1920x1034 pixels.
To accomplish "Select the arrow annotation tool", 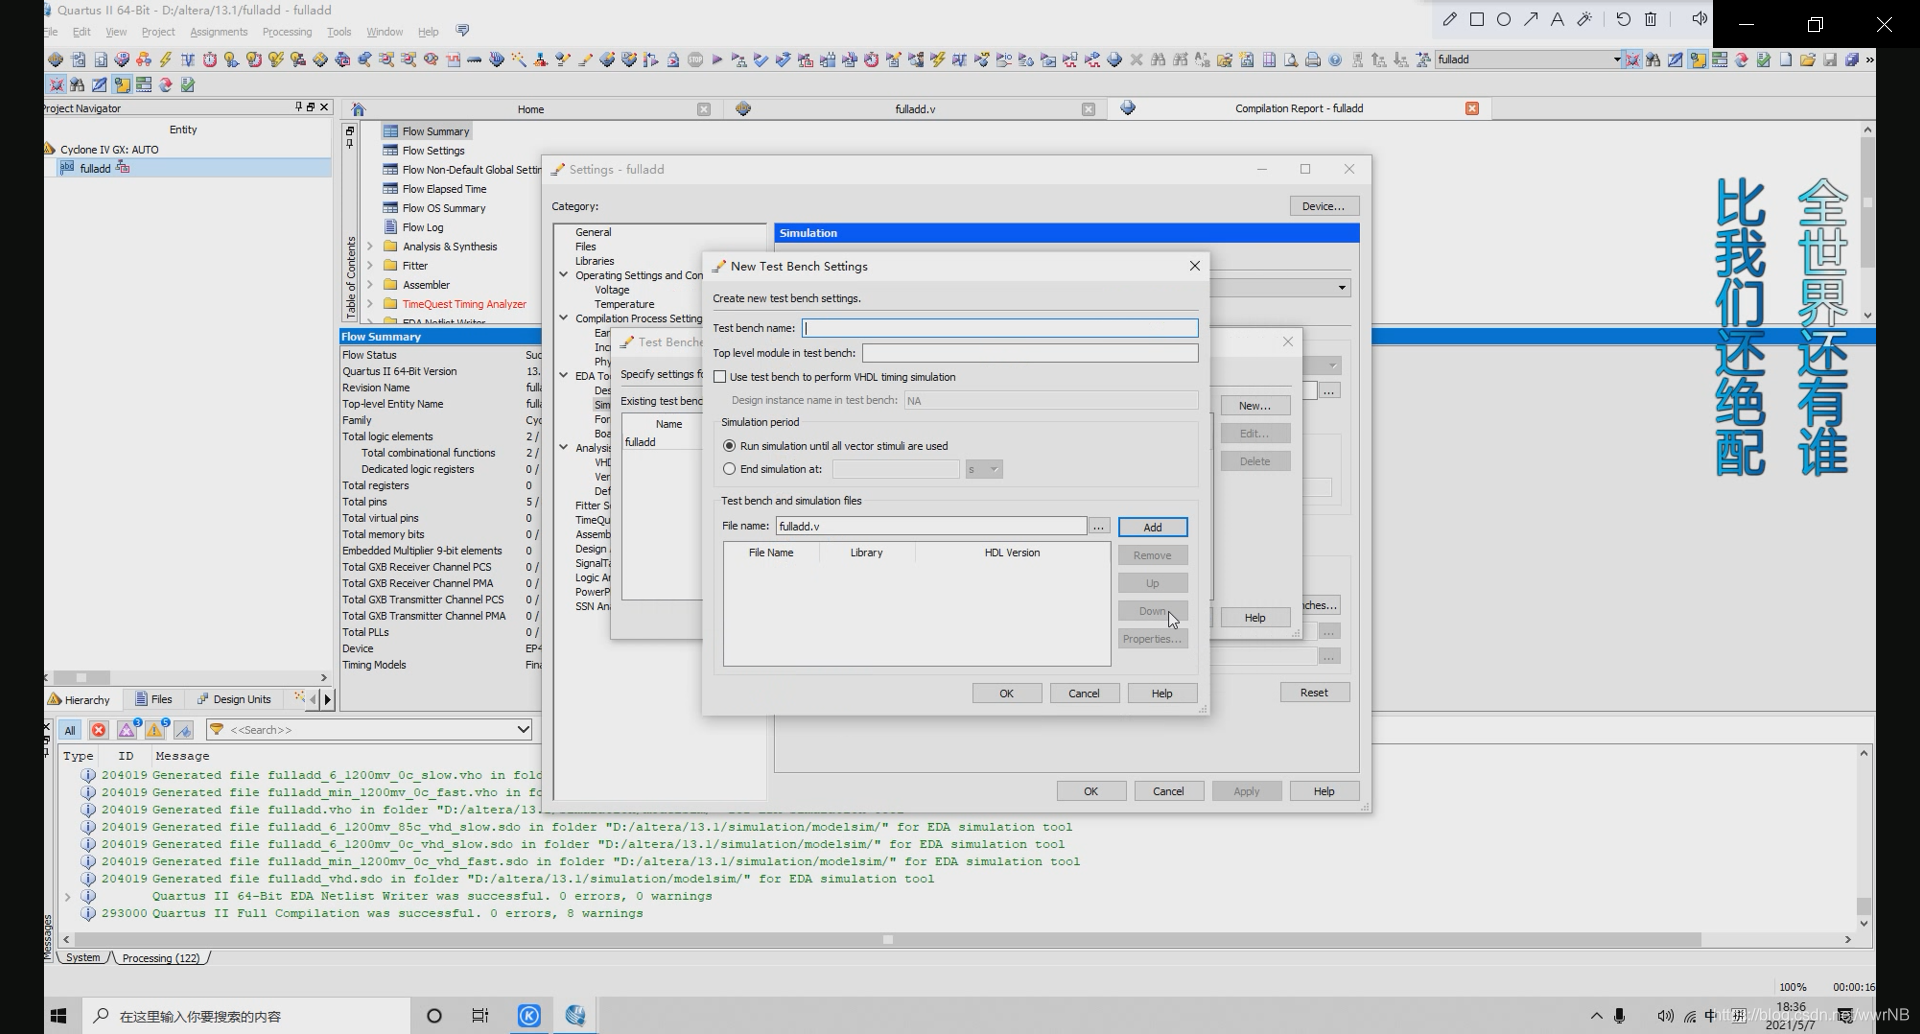I will pos(1530,19).
